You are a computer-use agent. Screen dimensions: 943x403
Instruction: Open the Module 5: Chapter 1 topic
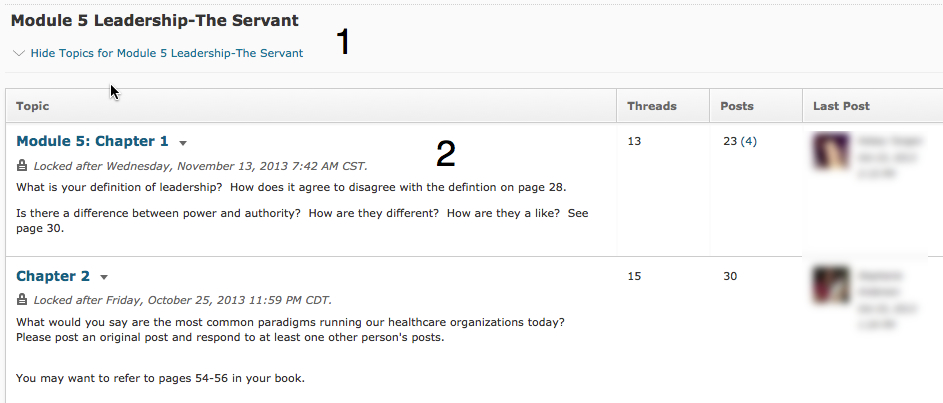click(93, 141)
